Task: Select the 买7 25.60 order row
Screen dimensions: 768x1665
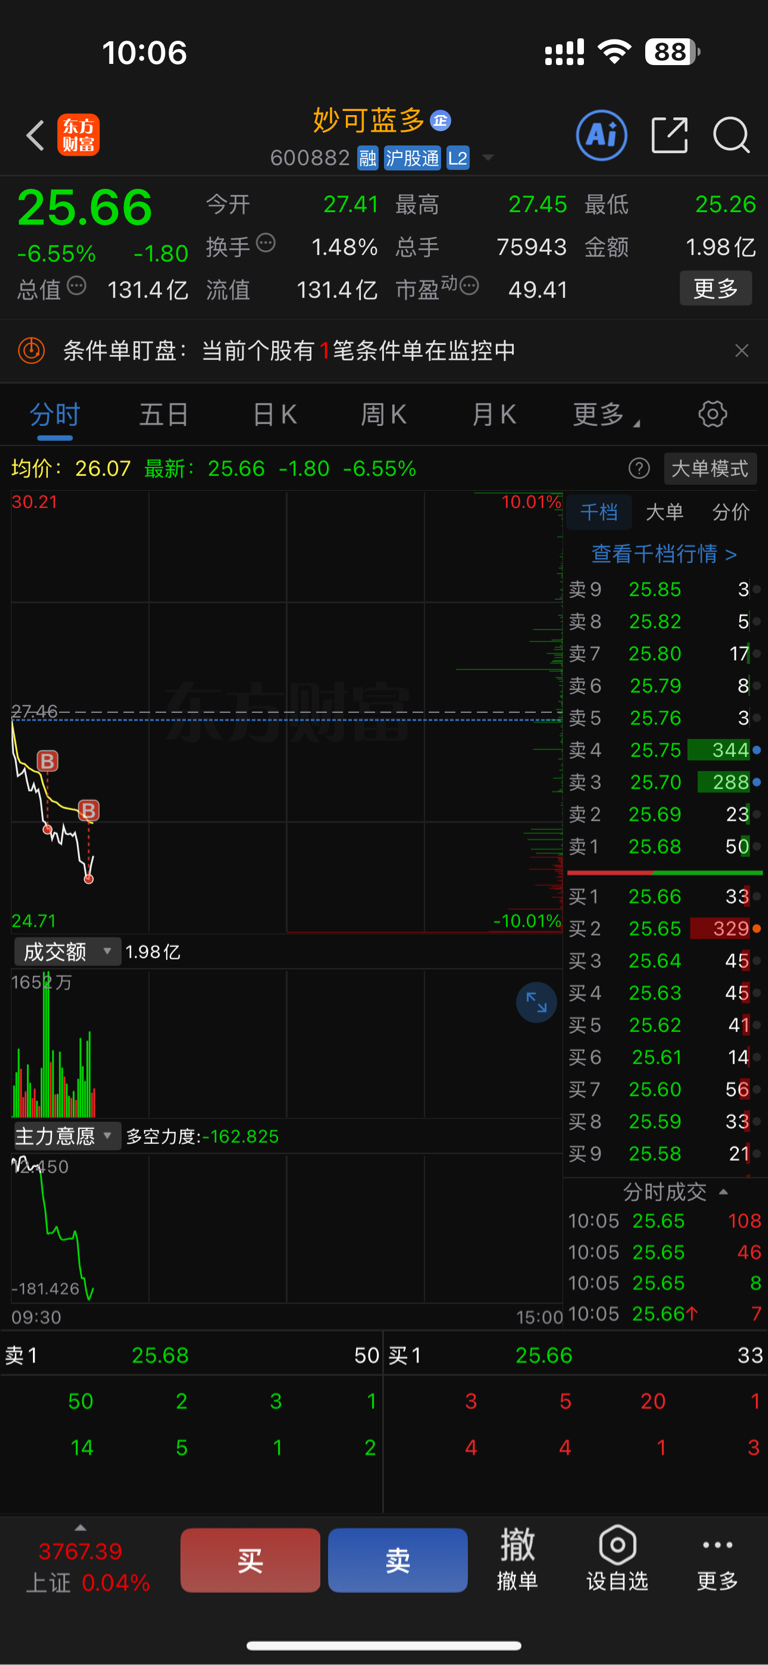Action: click(664, 1089)
